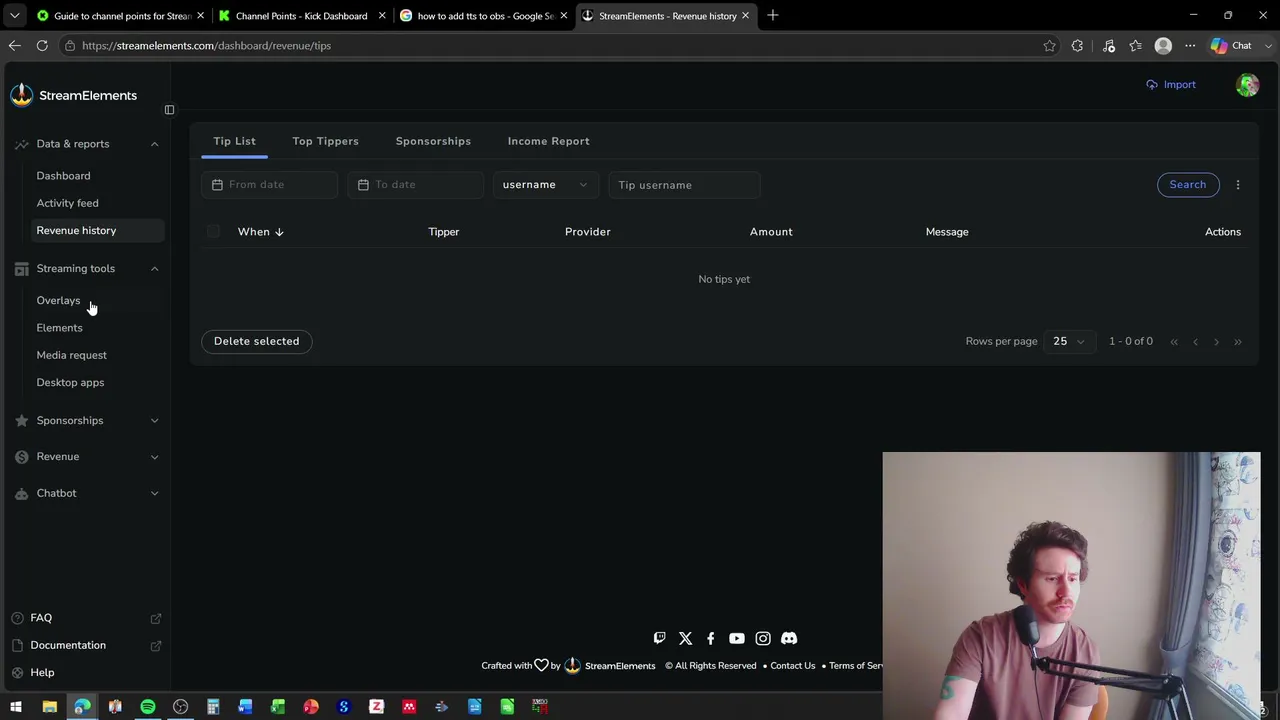Viewport: 1280px width, 720px height.
Task: Open the Instagram social link icon
Action: tap(763, 638)
